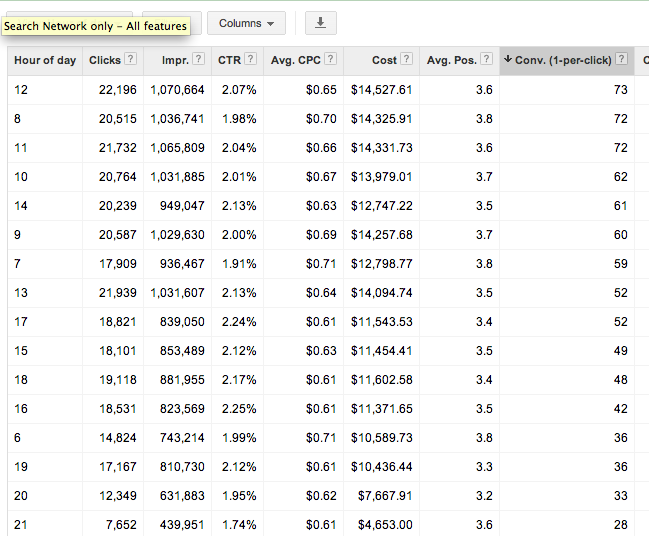The height and width of the screenshot is (536, 649).
Task: Select hour 14 row label
Action: pyautogui.click(x=21, y=206)
